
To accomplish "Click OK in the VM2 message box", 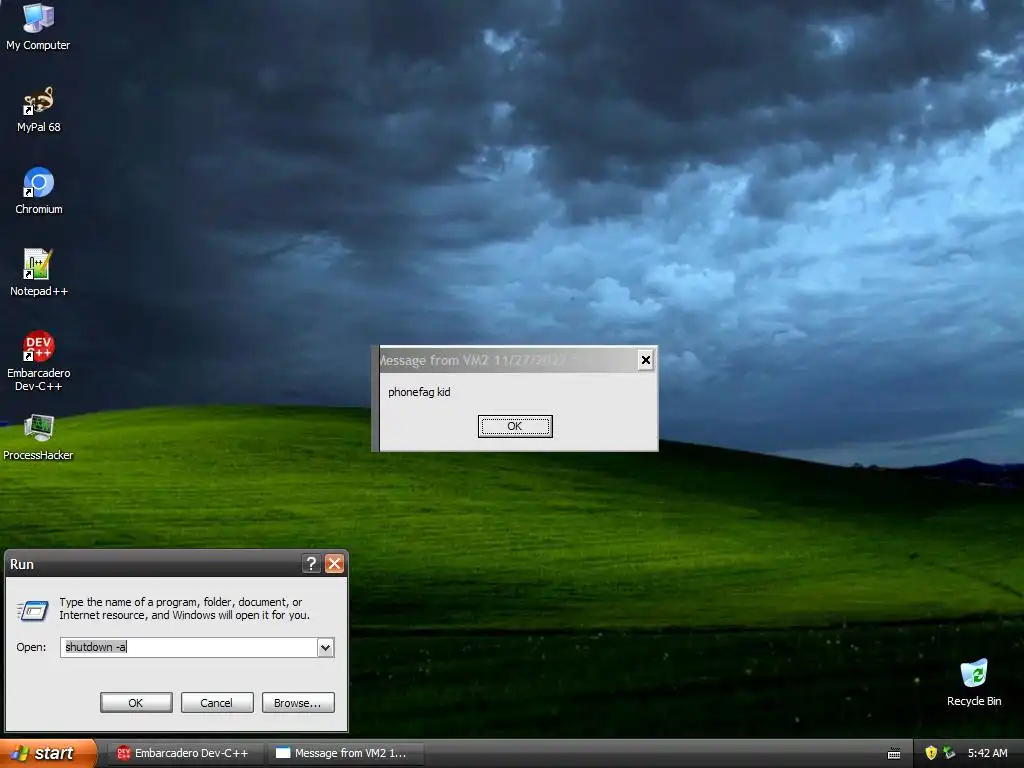I will [x=515, y=426].
